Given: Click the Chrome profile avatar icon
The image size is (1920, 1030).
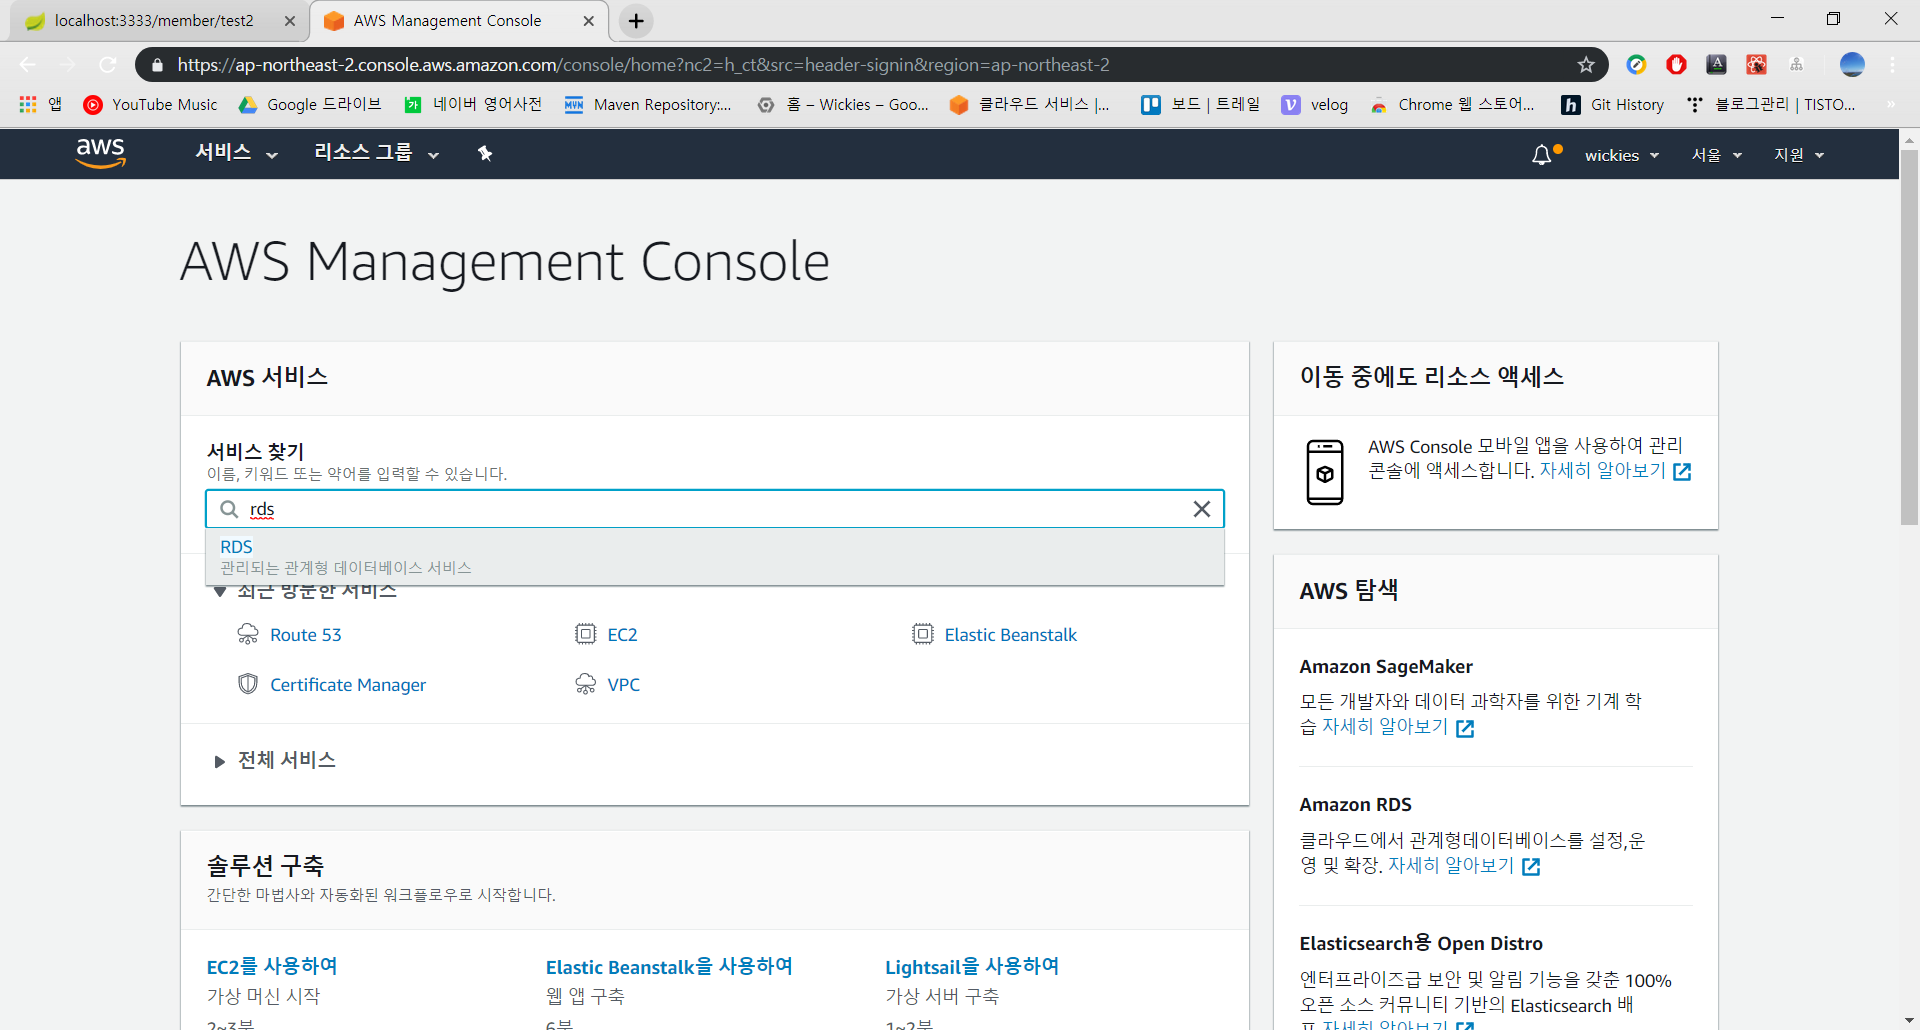Looking at the screenshot, I should pyautogui.click(x=1852, y=65).
